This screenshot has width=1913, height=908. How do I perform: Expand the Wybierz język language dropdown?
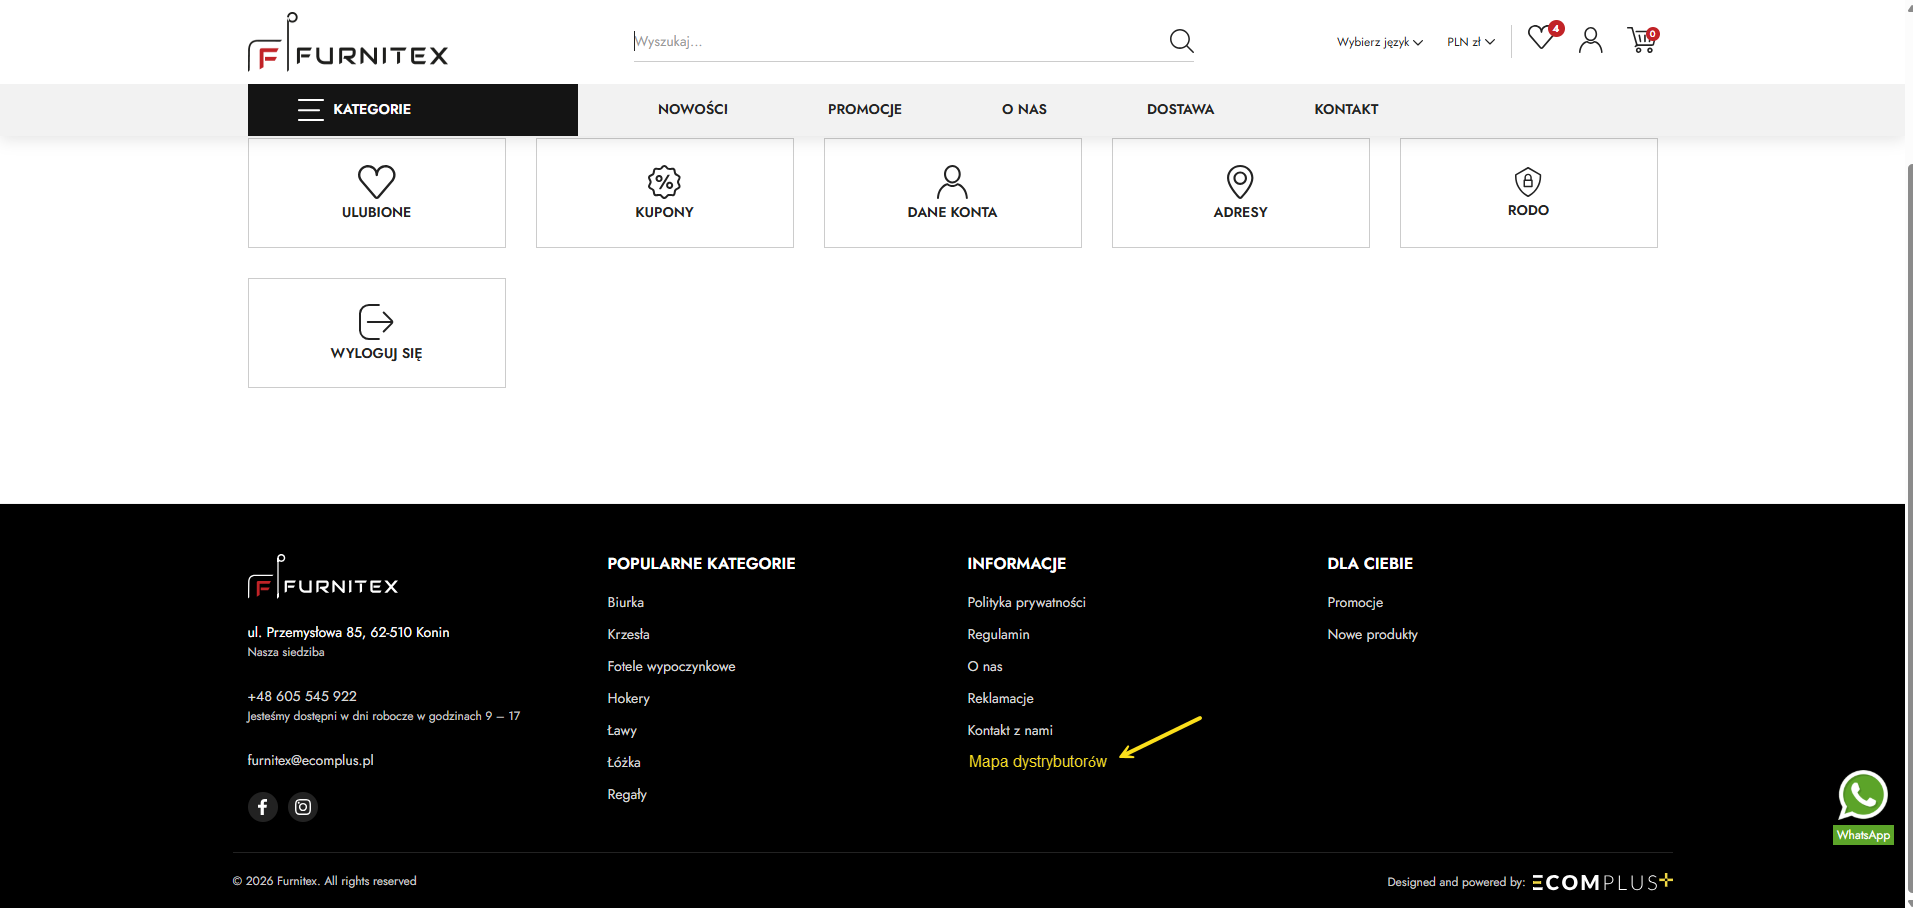click(1380, 42)
